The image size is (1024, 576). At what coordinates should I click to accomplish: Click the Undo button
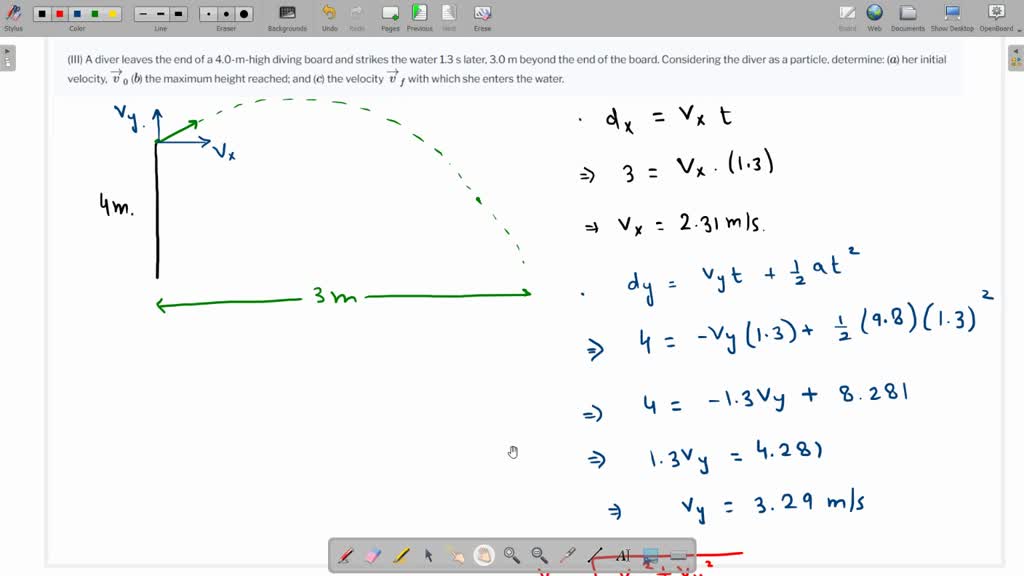pyautogui.click(x=329, y=15)
